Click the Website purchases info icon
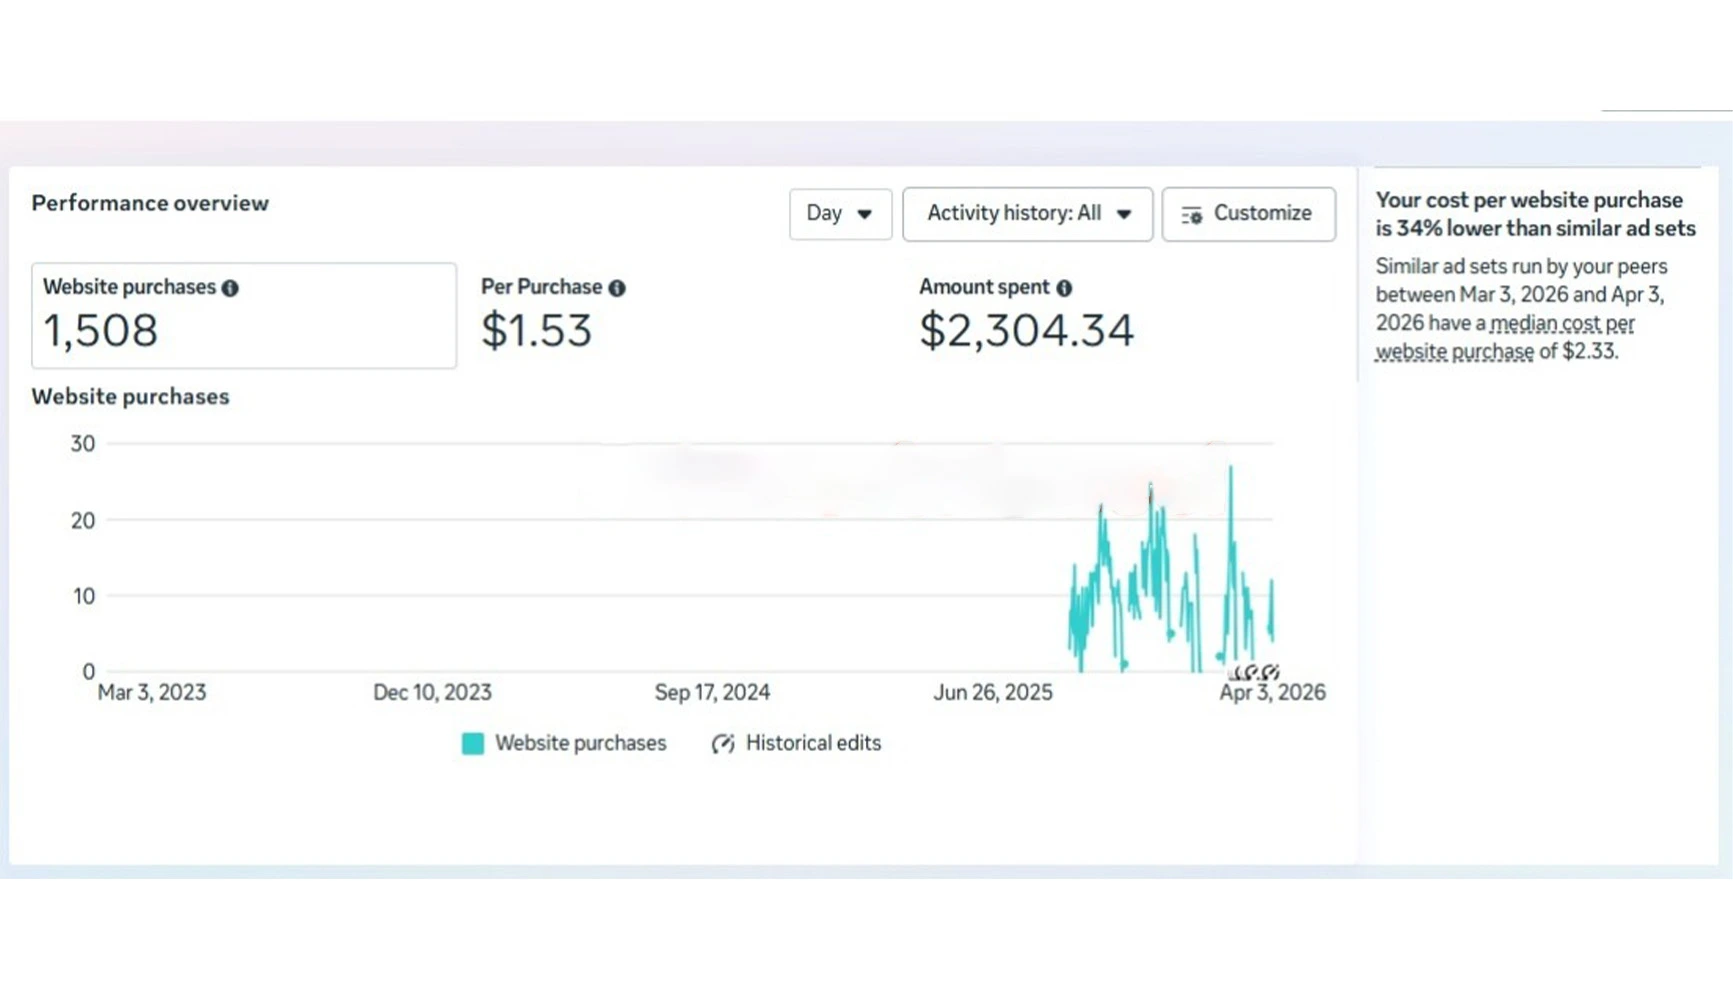This screenshot has height=989, width=1733. click(x=230, y=288)
